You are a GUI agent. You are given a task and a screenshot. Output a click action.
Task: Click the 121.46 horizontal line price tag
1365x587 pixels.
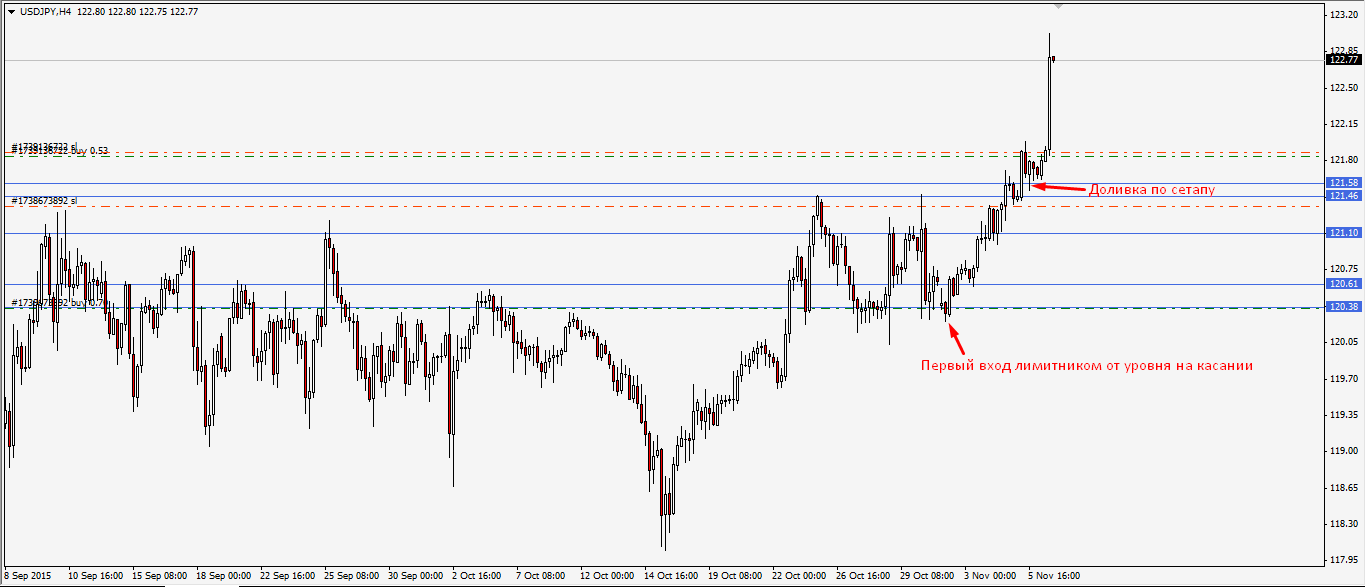tap(1343, 196)
